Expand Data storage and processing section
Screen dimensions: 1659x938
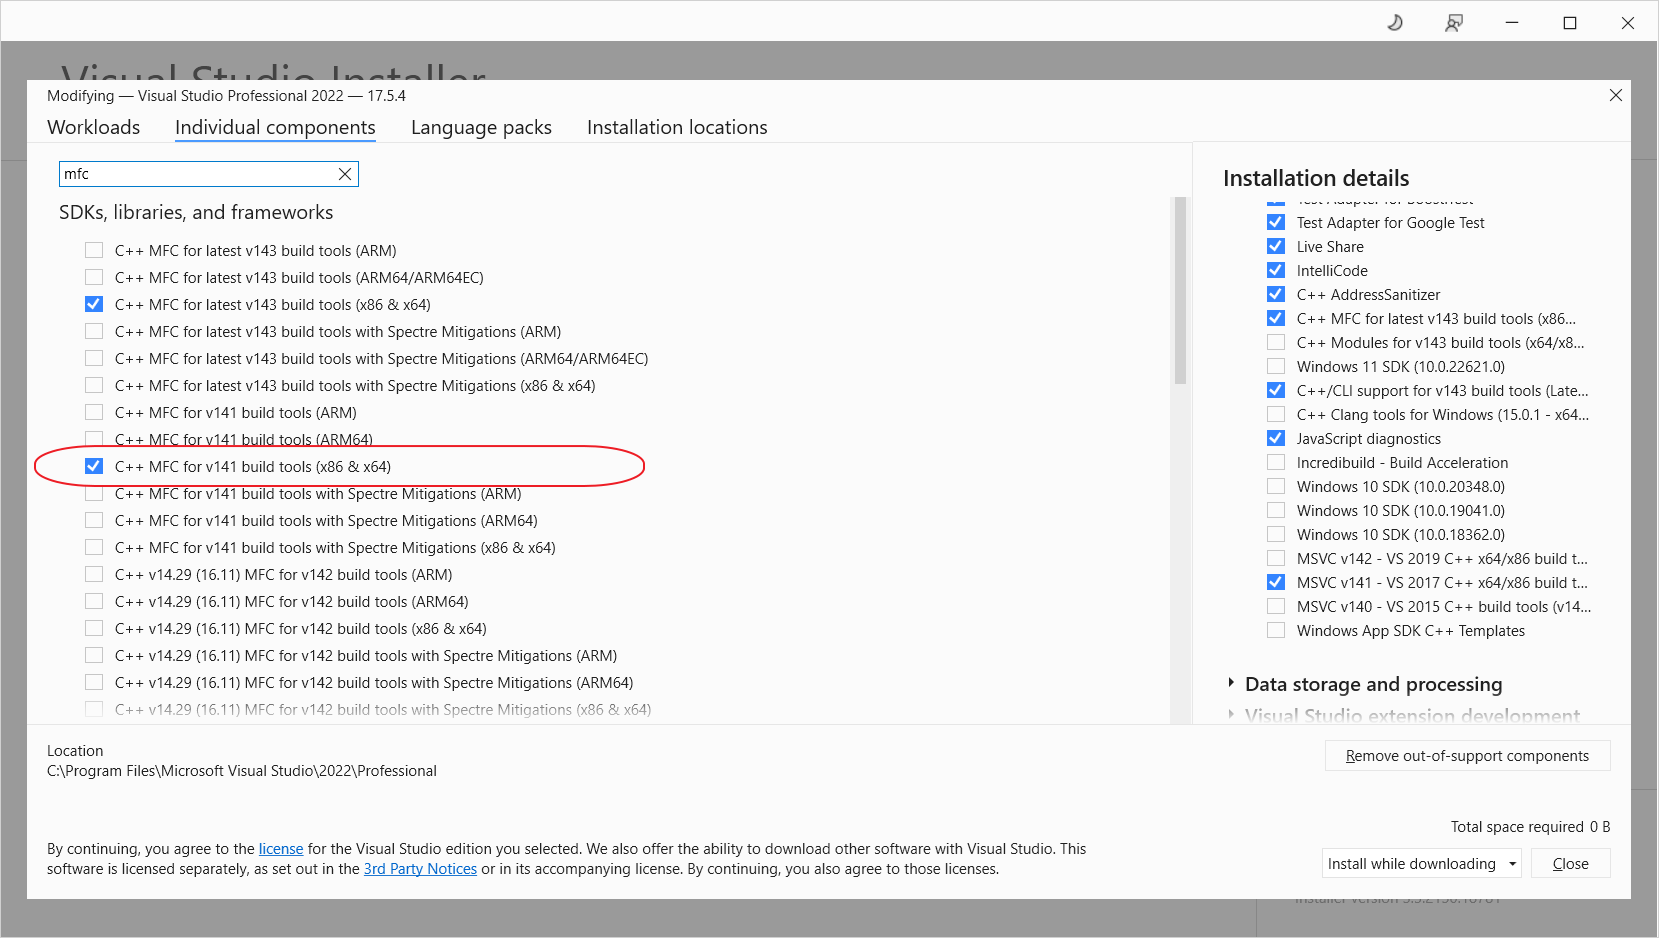click(x=1231, y=683)
